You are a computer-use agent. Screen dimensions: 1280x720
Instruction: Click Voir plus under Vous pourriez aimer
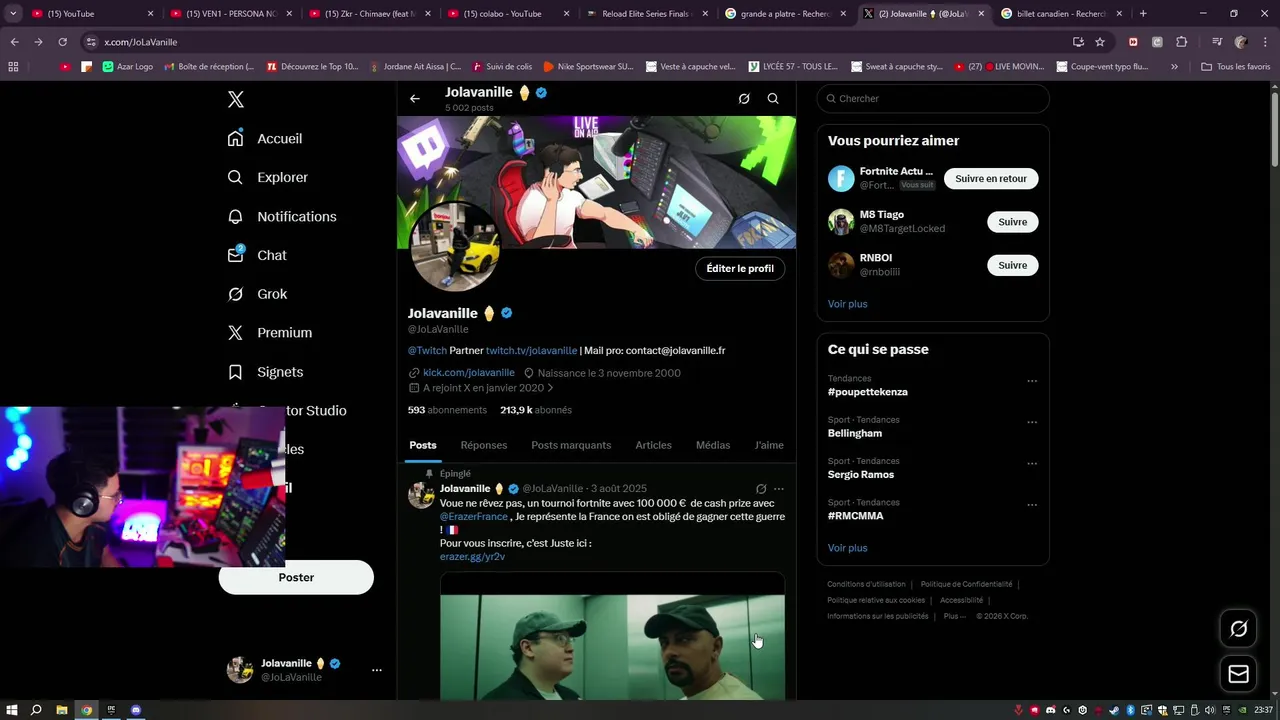tap(848, 304)
